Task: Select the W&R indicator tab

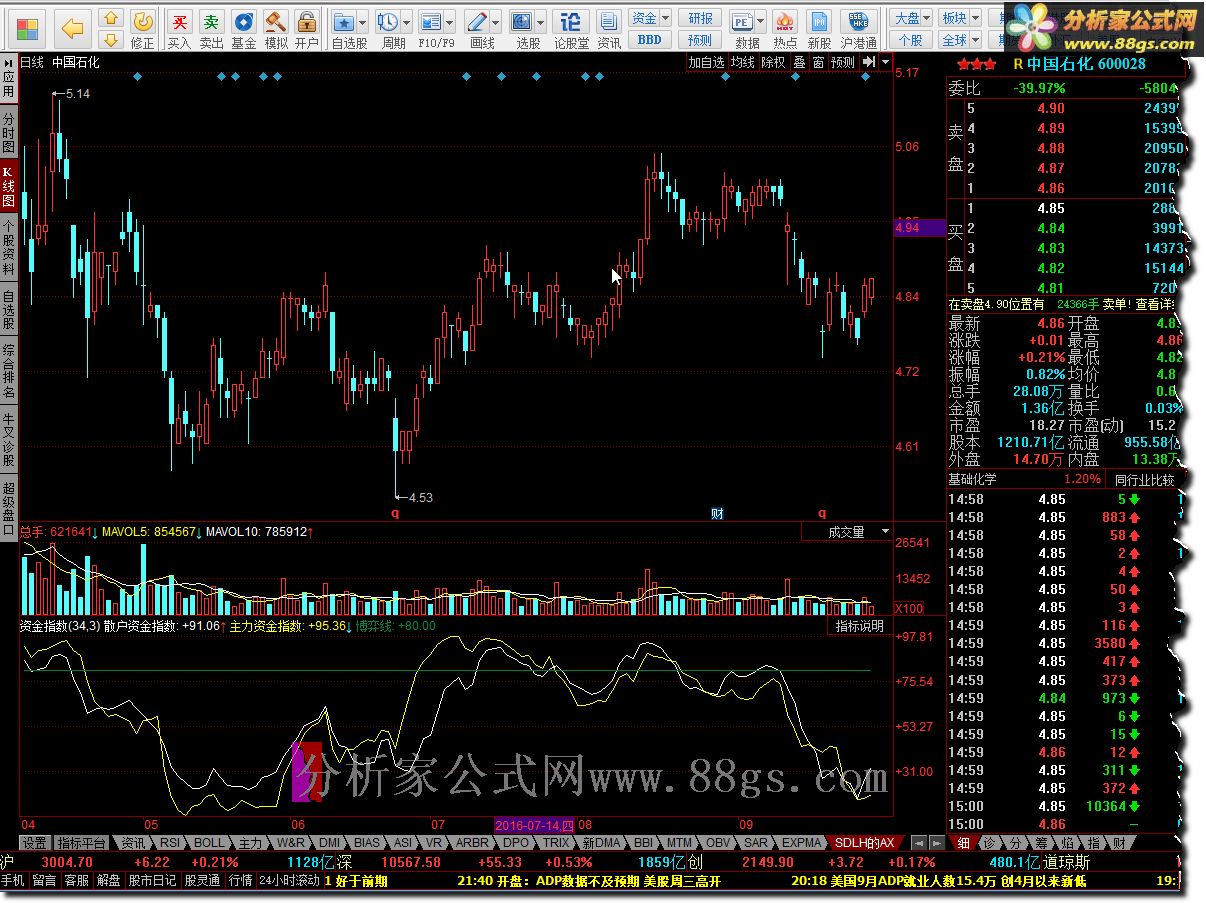Action: [290, 843]
